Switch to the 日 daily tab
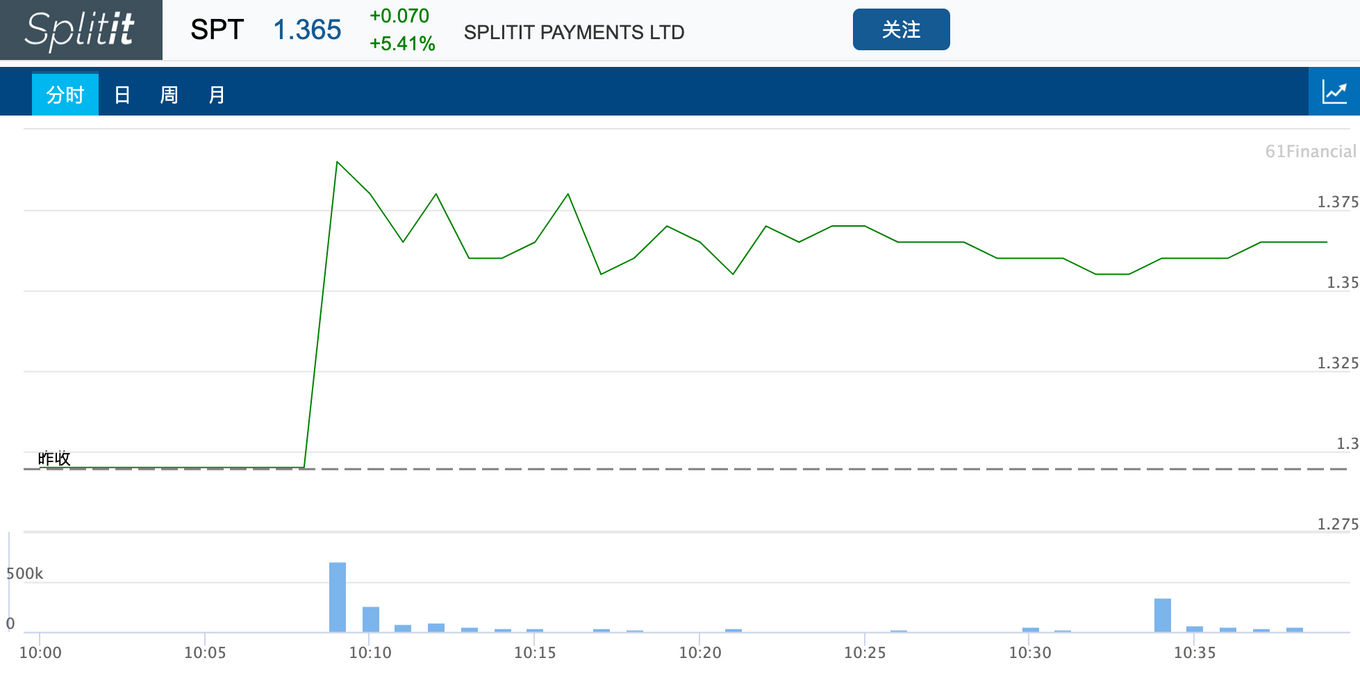The width and height of the screenshot is (1360, 677). pos(122,95)
